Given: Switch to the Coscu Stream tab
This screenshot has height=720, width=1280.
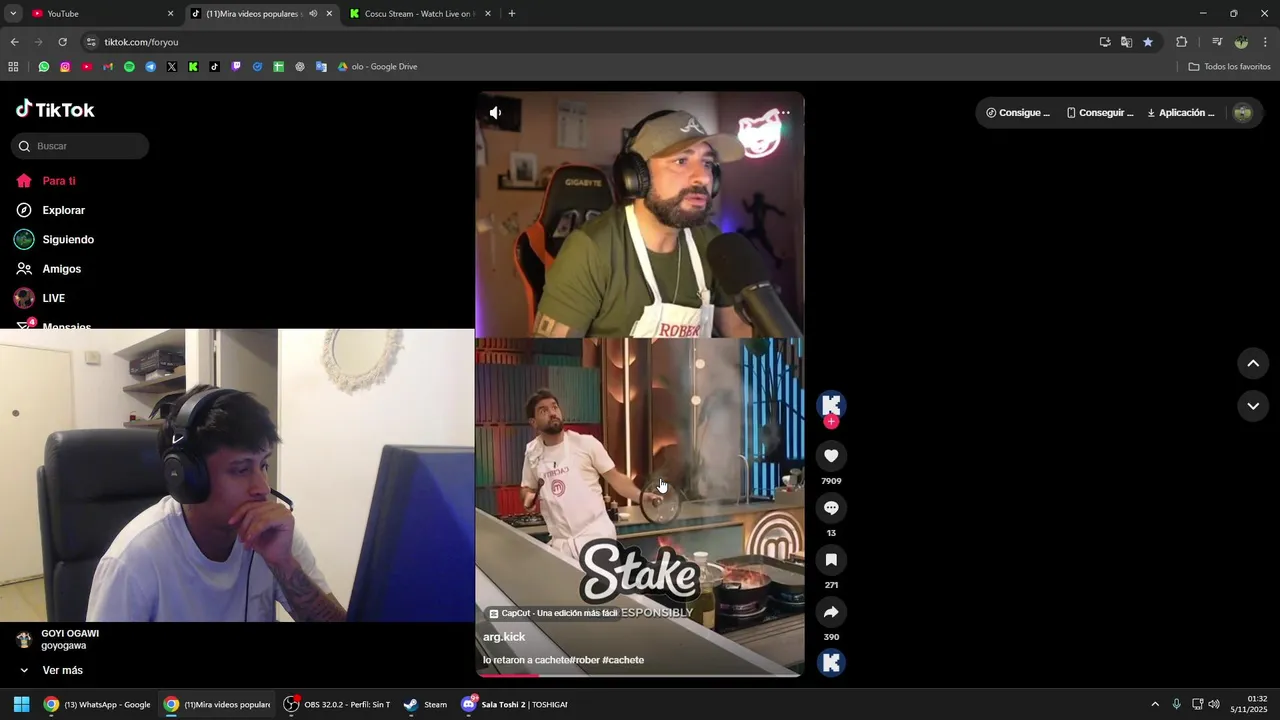Looking at the screenshot, I should coord(420,14).
